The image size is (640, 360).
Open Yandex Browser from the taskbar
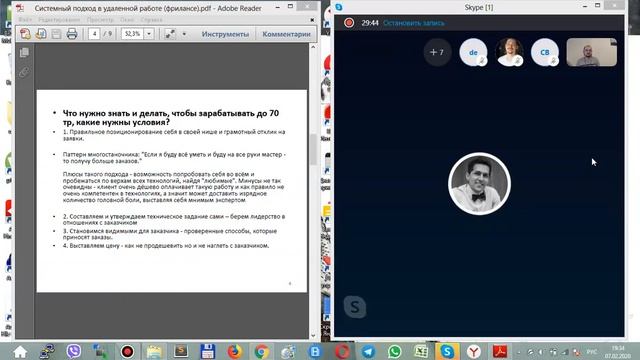(473, 351)
